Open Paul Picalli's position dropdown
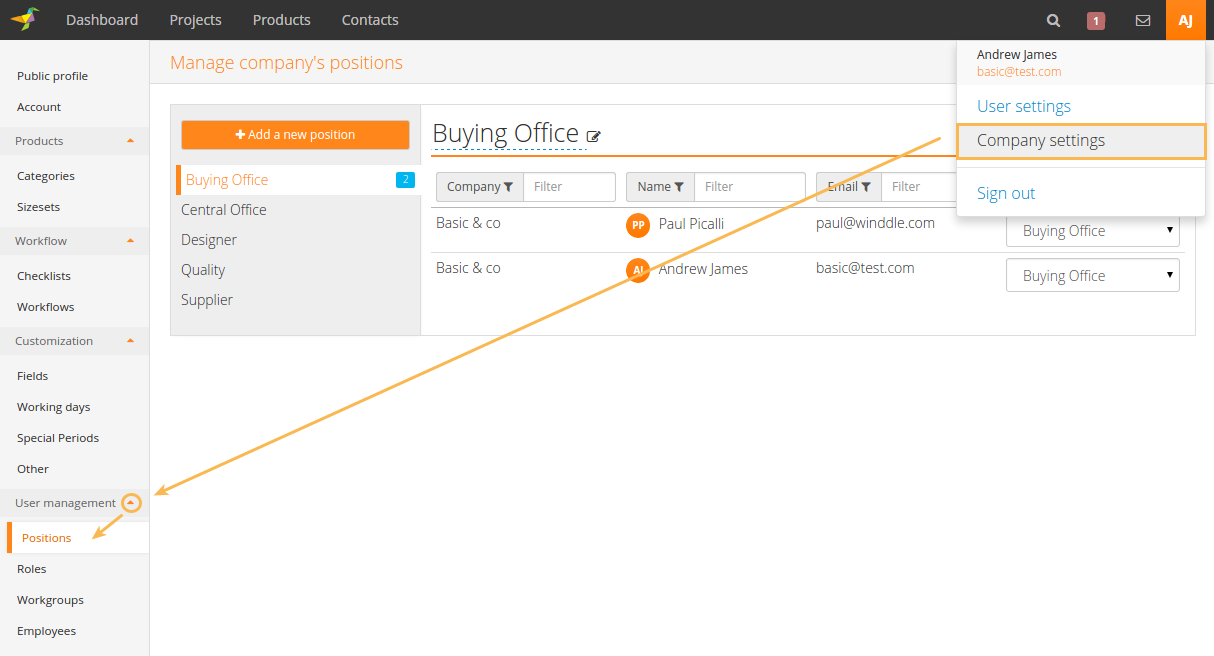 coord(1092,231)
